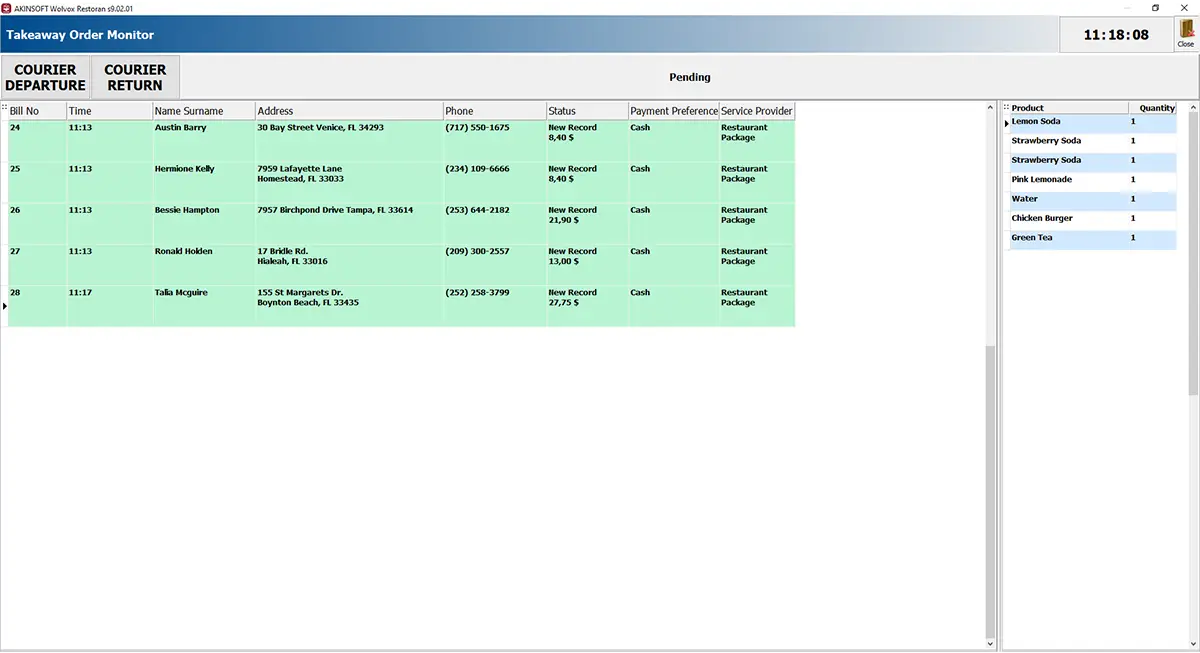Click scroll-up arrow of orders scrollbar
This screenshot has height=653, width=1200.
pyautogui.click(x=991, y=106)
